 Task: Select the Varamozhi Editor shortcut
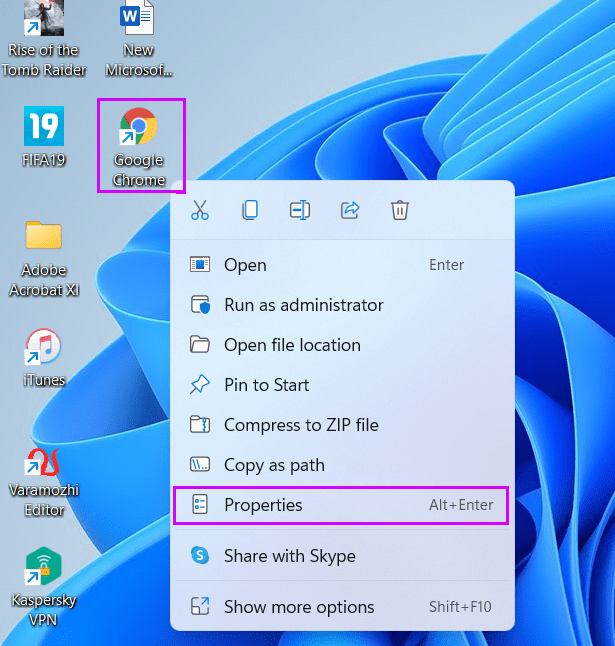click(x=44, y=483)
